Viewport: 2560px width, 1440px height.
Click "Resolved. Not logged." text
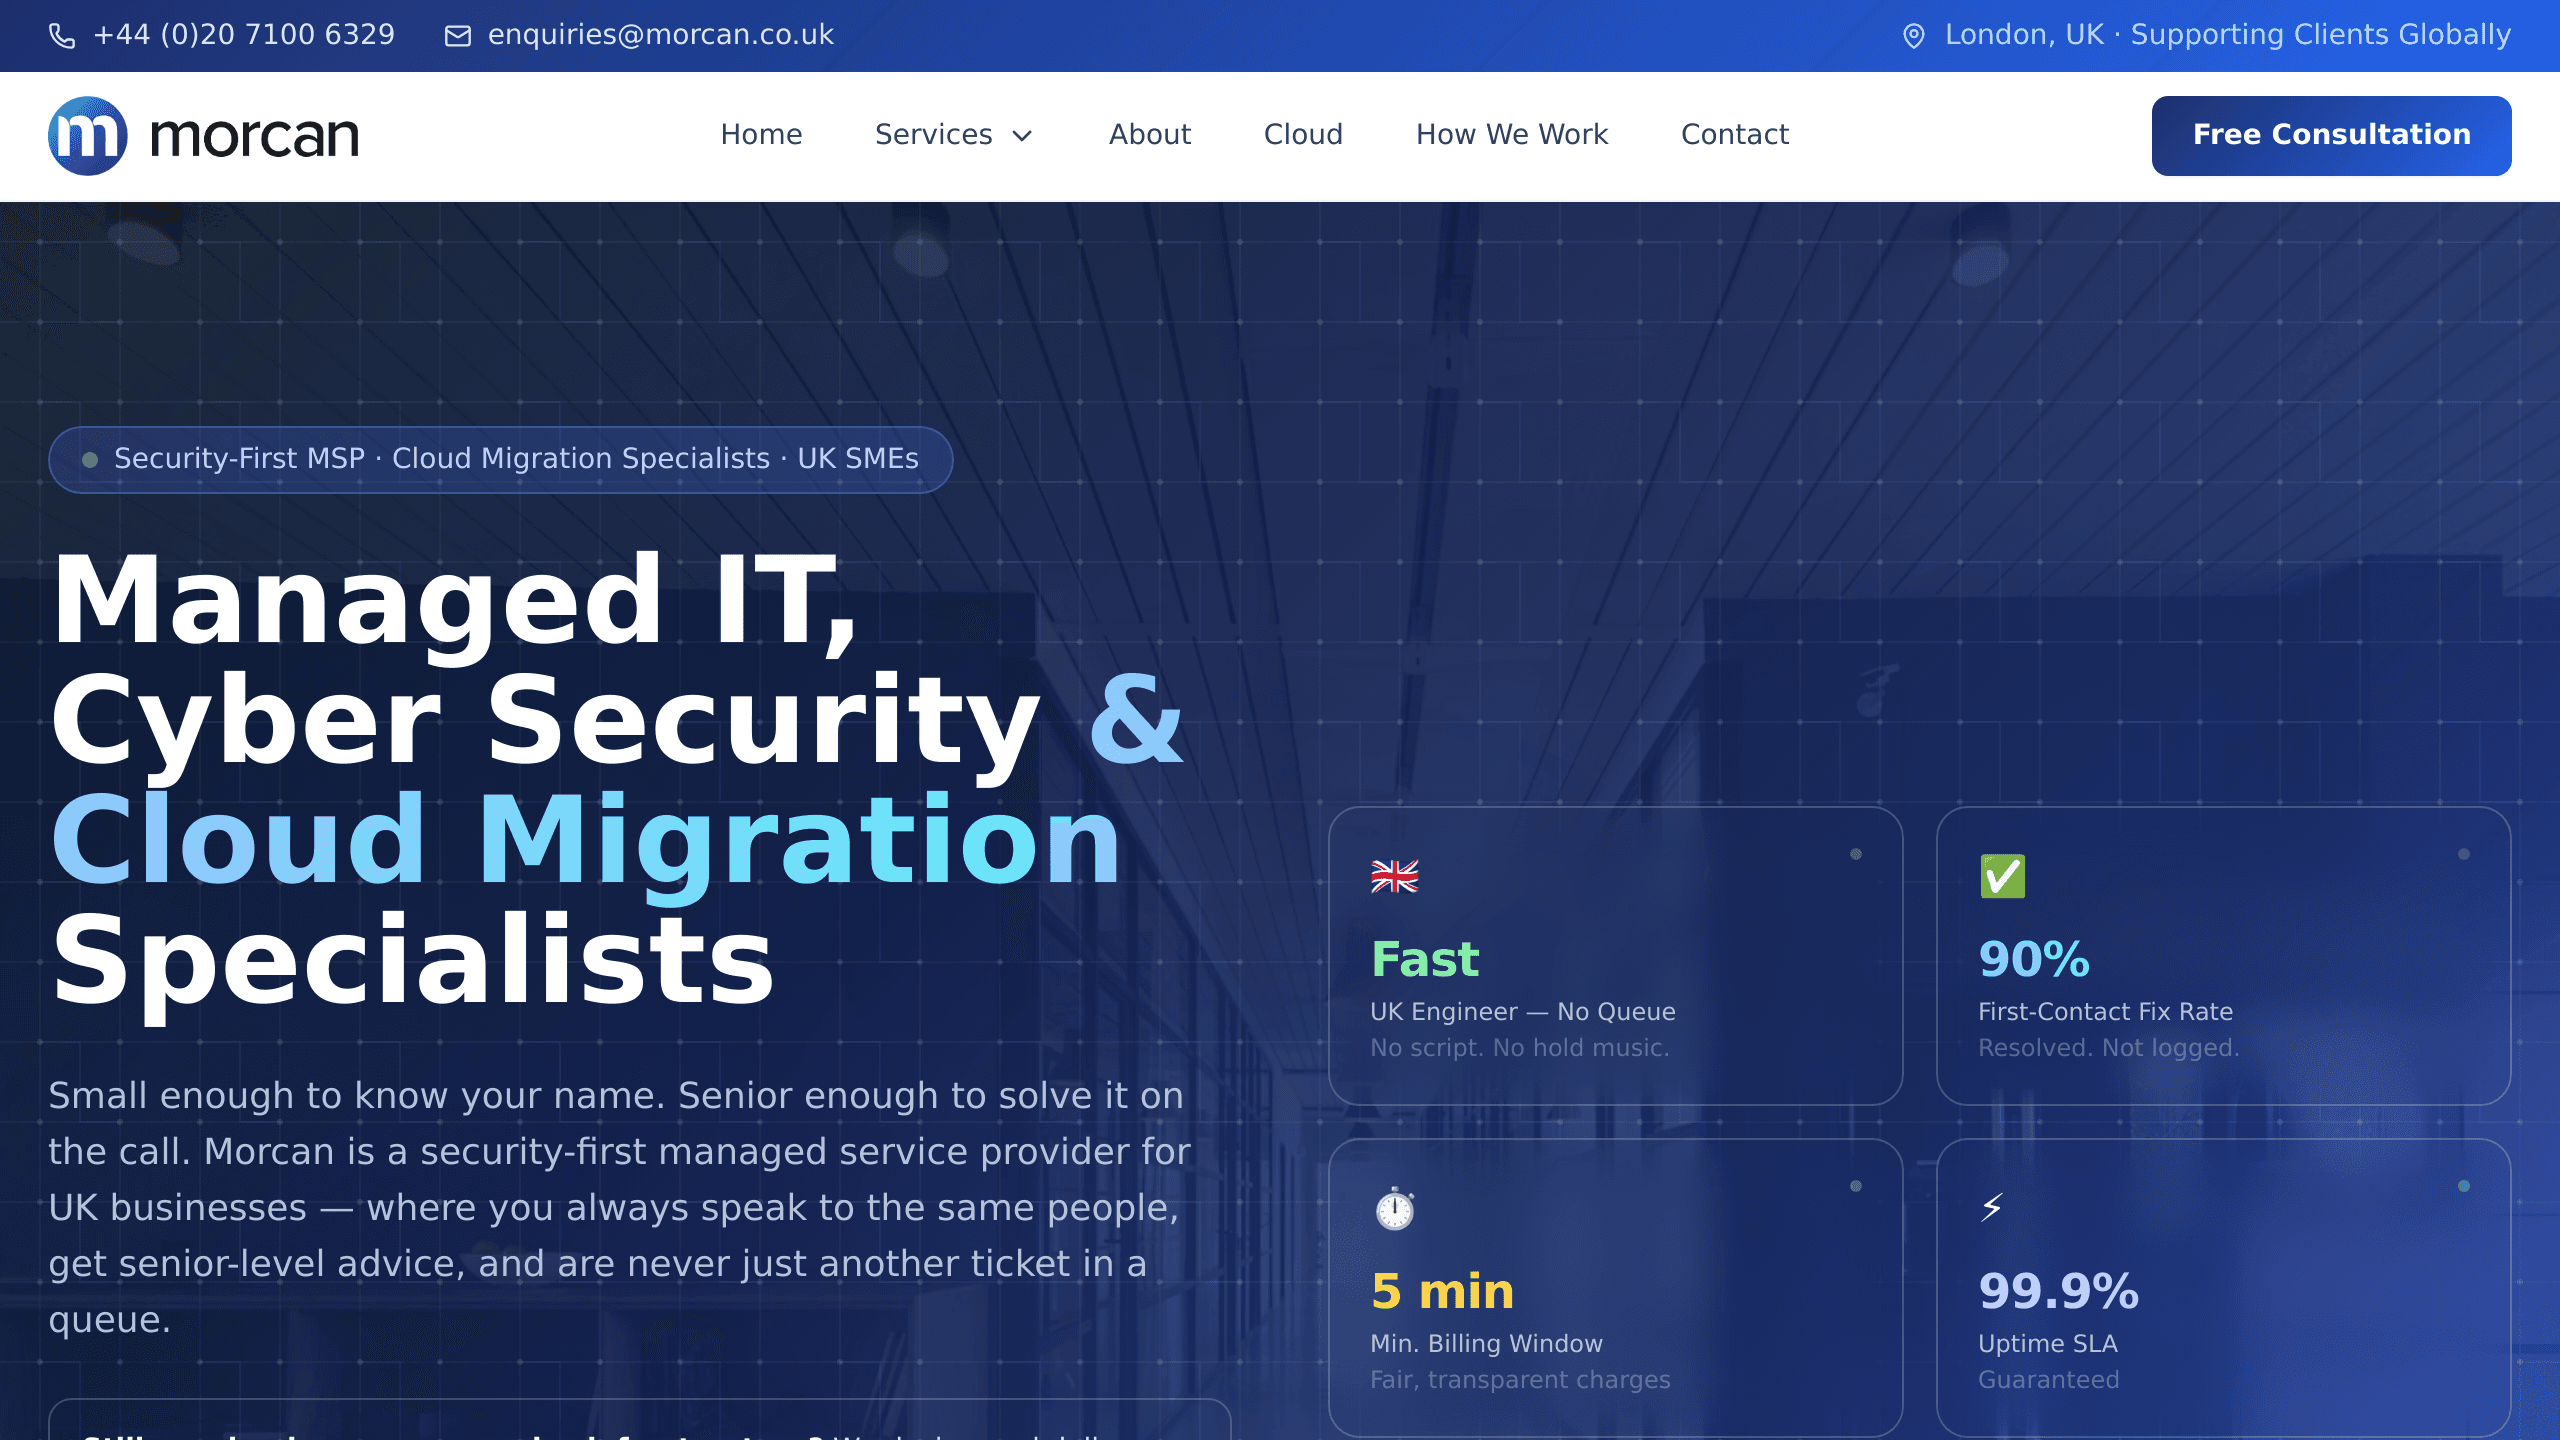2109,1048
